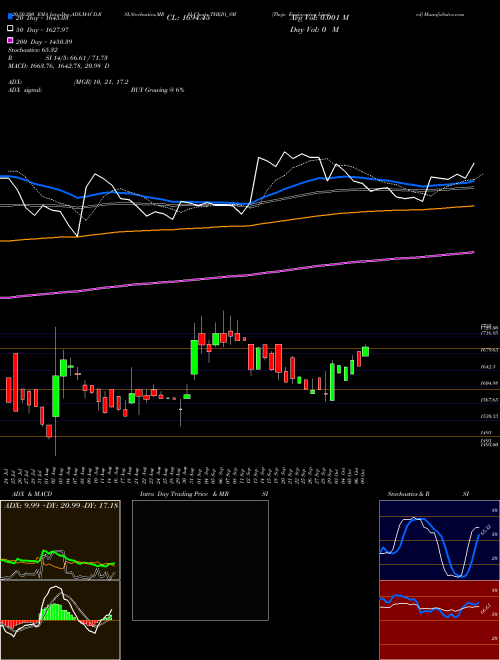Click the CL: 1694.45 closing price text
The width and height of the screenshot is (500, 660).
188,18
